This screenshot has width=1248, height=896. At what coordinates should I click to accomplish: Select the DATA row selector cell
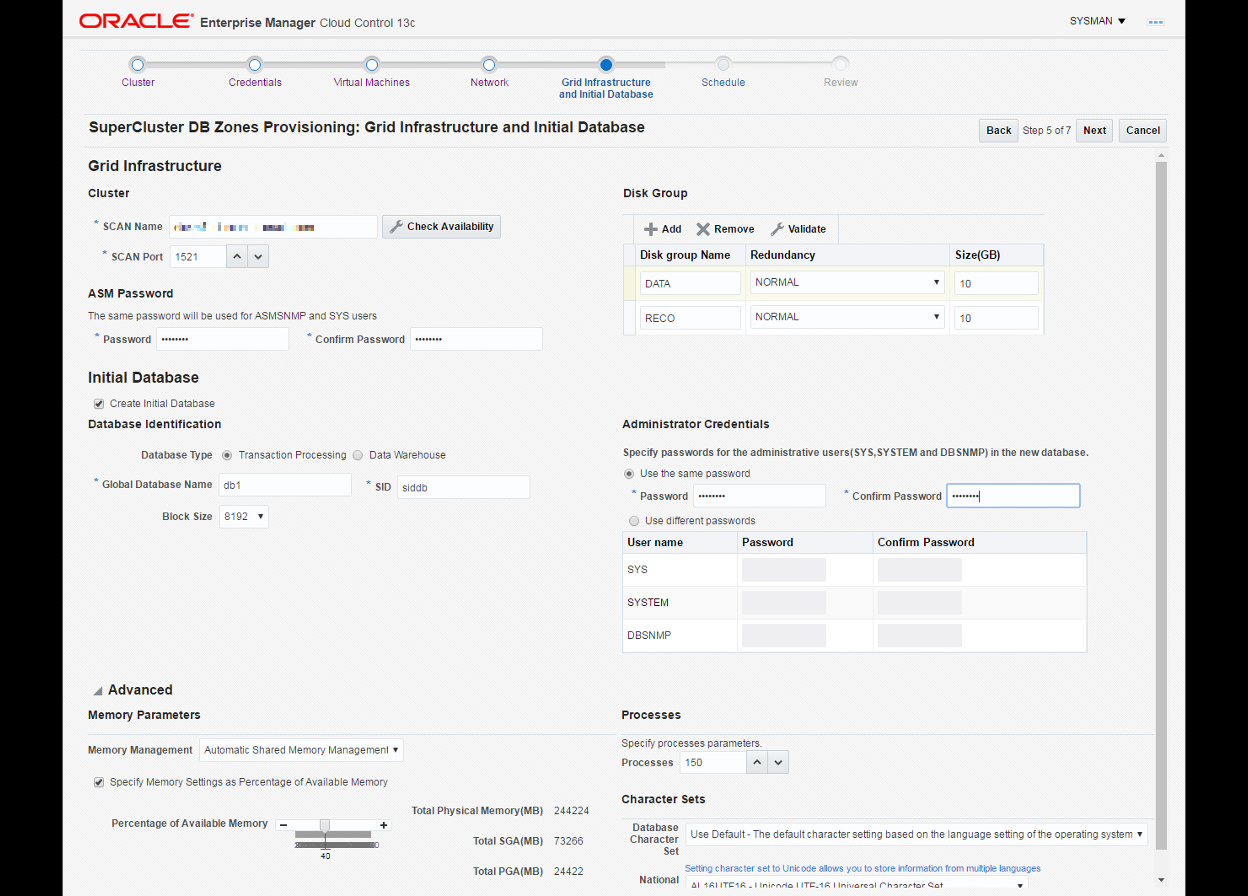click(629, 284)
